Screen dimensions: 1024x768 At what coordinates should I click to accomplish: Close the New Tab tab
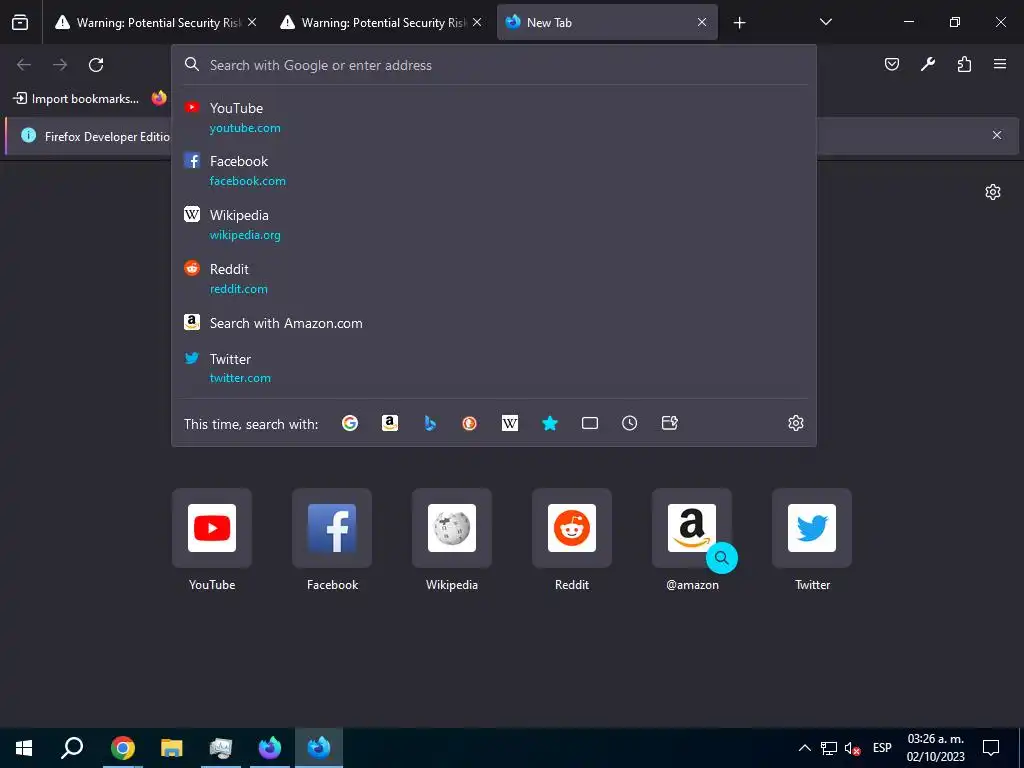click(x=702, y=22)
